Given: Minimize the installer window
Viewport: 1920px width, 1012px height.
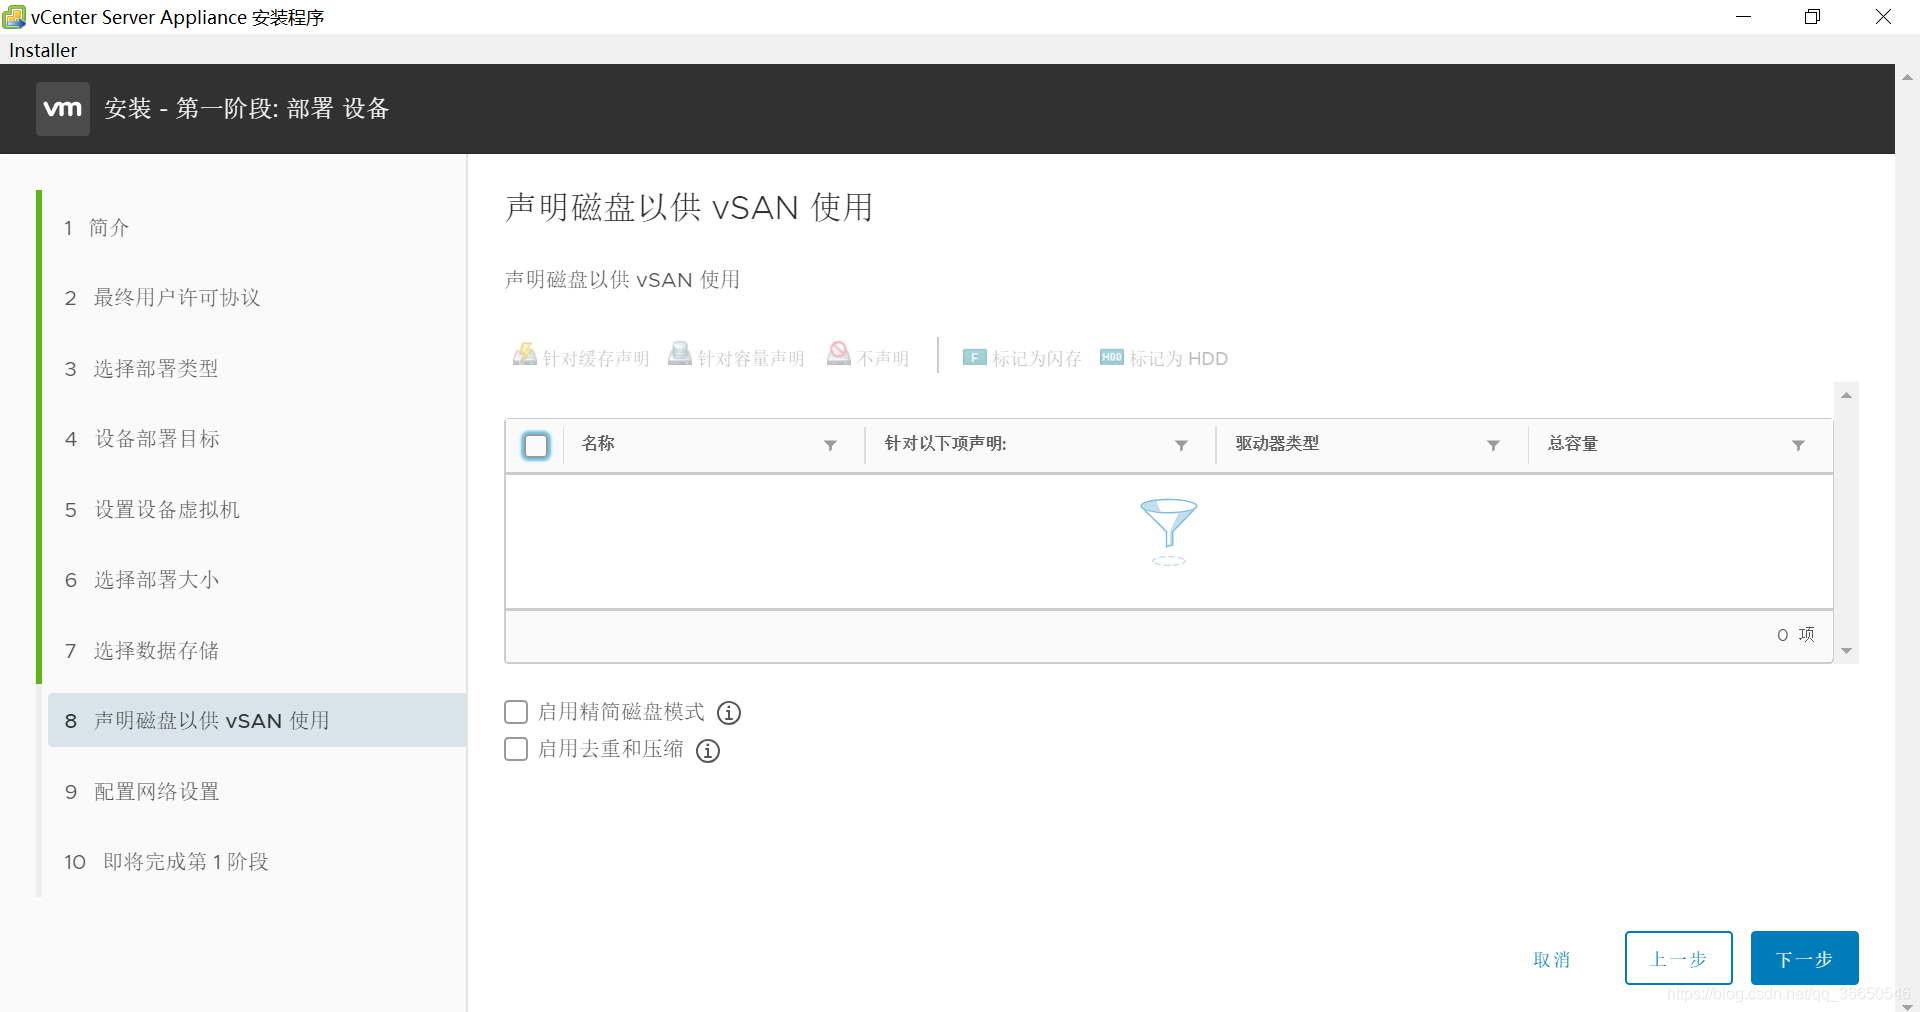Looking at the screenshot, I should coord(1743,17).
